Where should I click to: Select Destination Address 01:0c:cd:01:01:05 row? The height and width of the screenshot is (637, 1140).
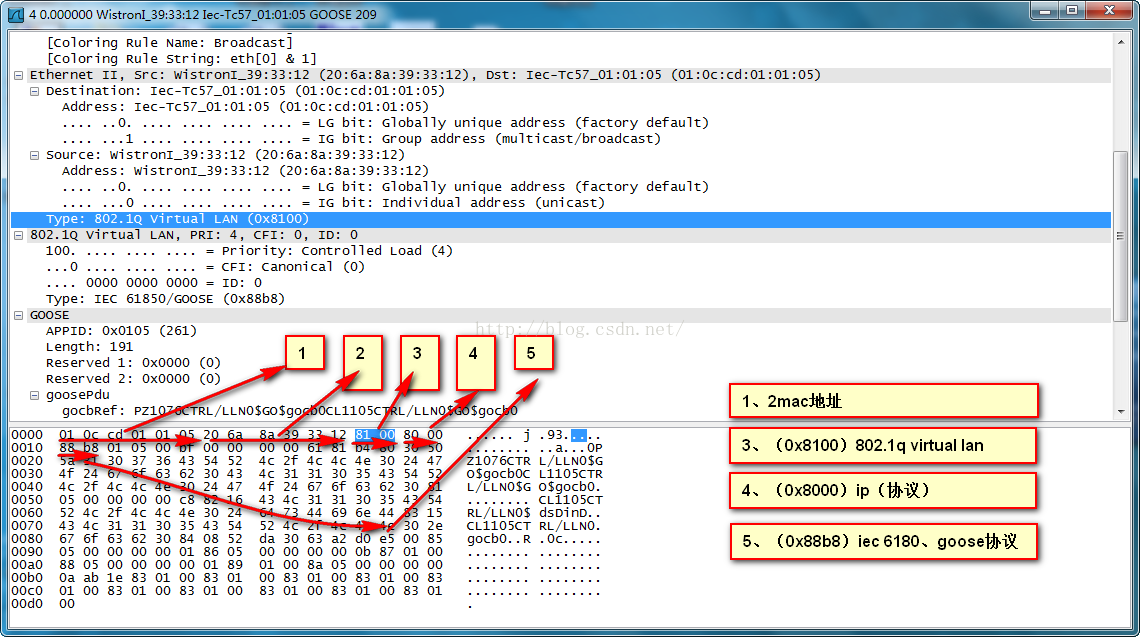pyautogui.click(x=245, y=107)
